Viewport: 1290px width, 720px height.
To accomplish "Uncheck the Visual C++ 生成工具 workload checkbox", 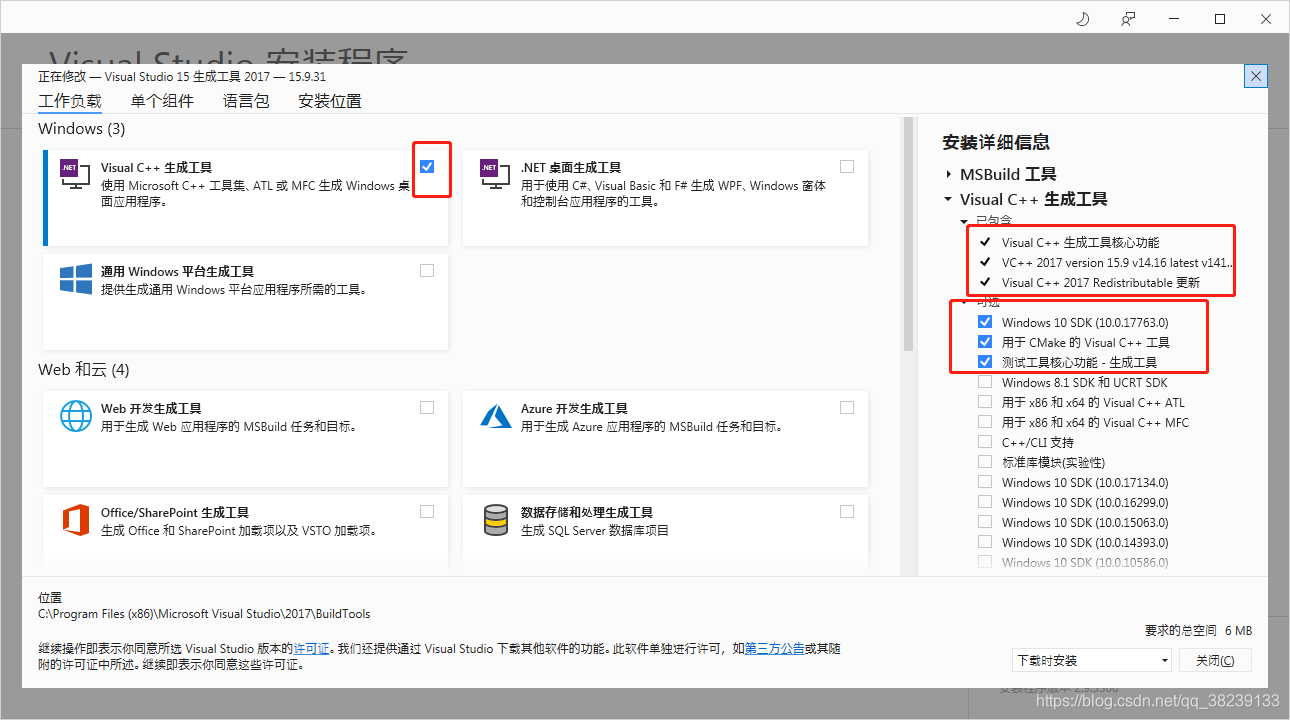I will [x=428, y=166].
